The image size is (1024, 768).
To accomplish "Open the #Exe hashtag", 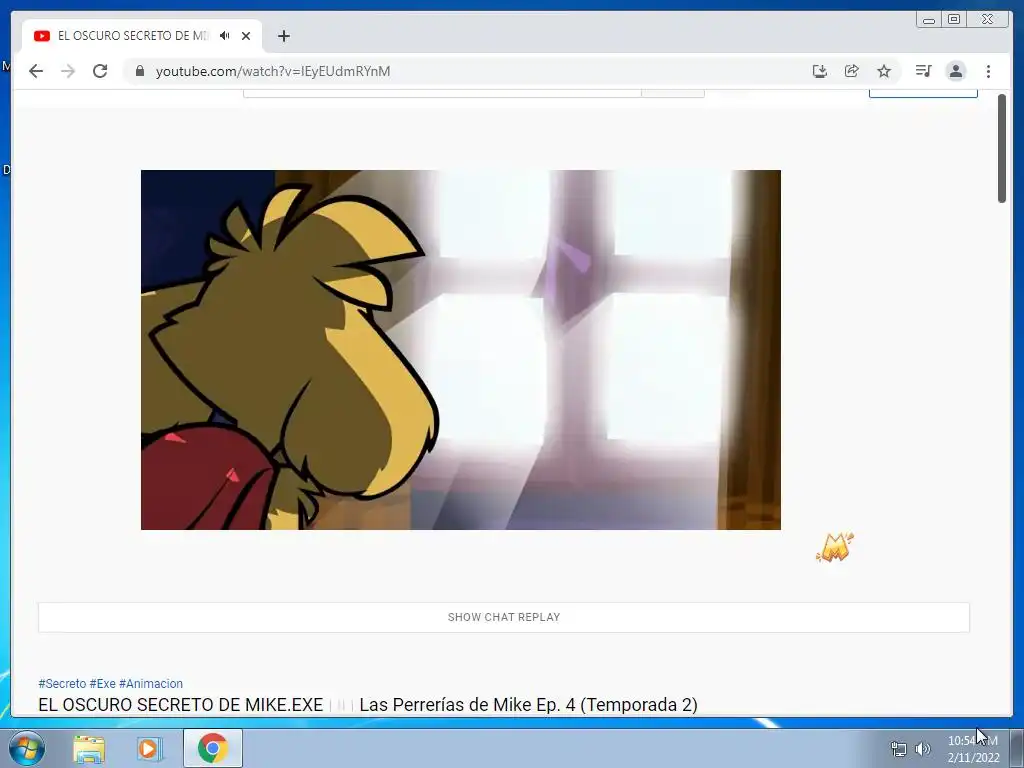I will (103, 684).
